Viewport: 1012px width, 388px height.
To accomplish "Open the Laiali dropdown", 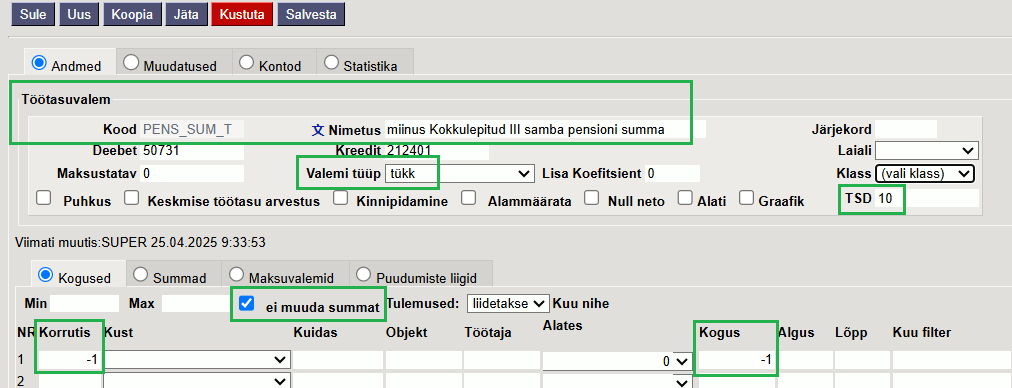I will [x=927, y=151].
